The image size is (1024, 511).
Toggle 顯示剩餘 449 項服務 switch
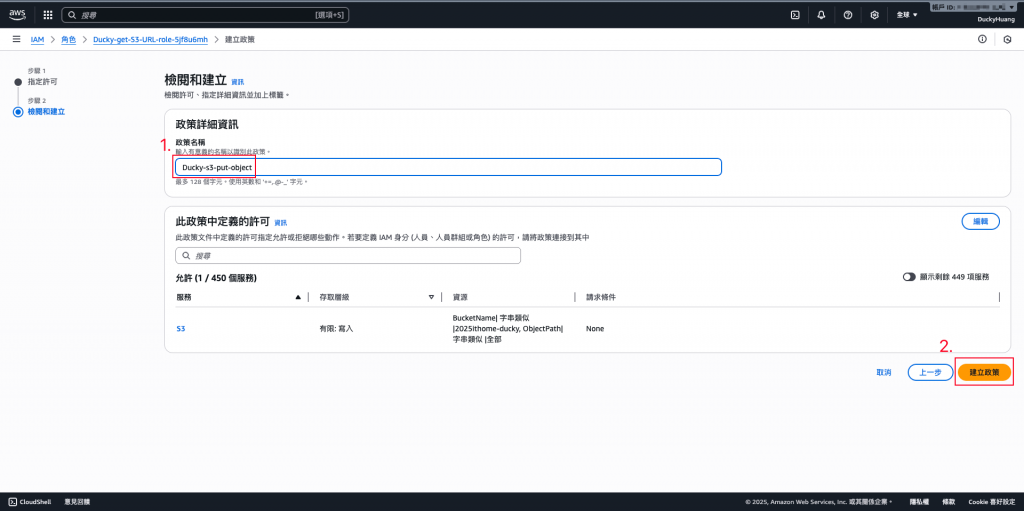(x=909, y=277)
